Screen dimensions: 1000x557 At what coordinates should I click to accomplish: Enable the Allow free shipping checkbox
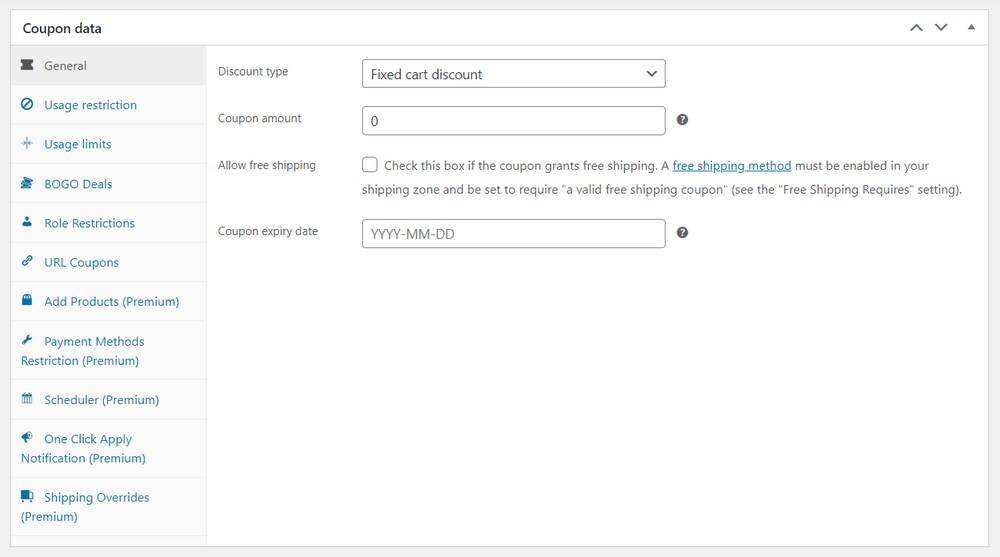pyautogui.click(x=370, y=165)
